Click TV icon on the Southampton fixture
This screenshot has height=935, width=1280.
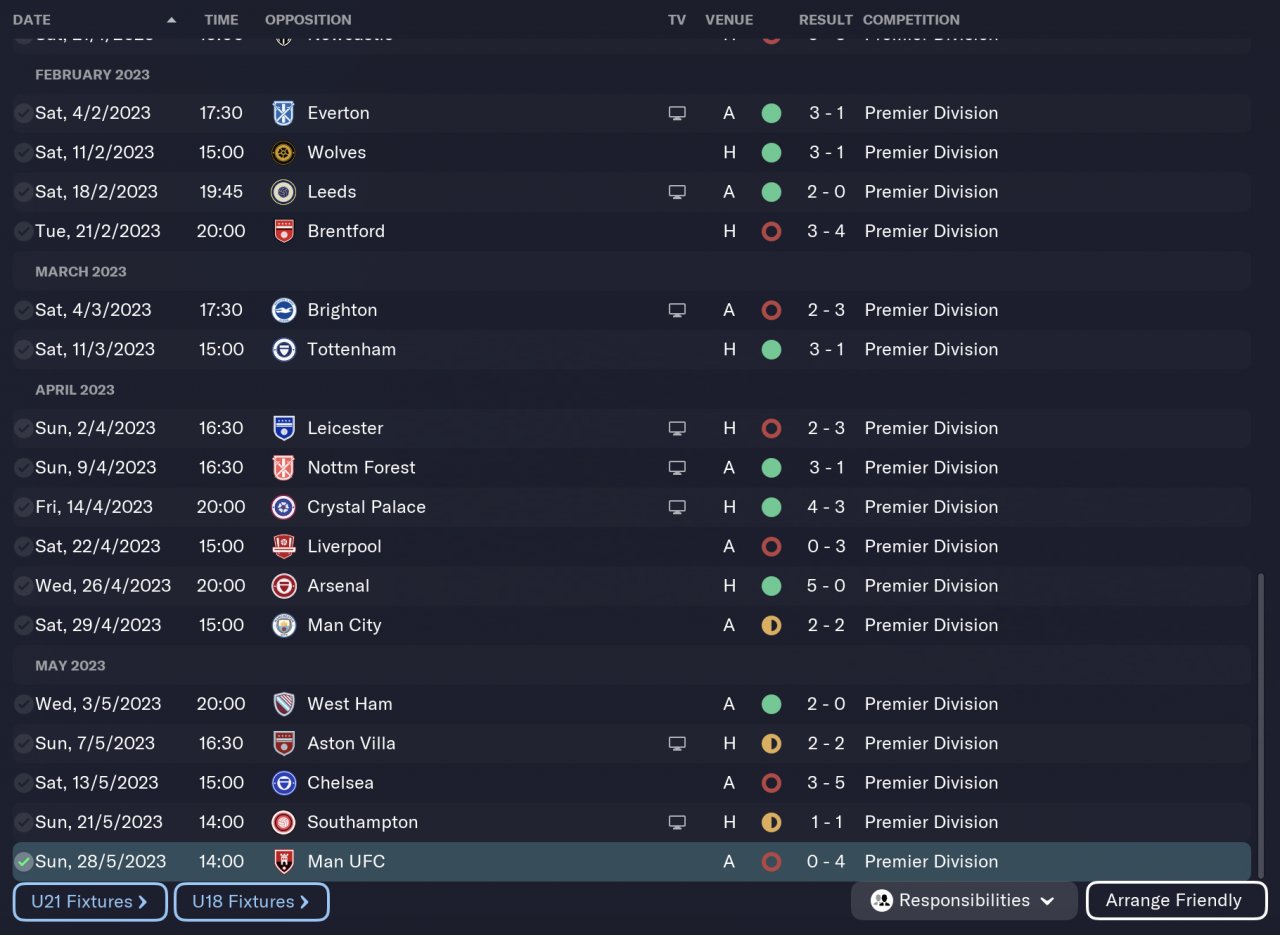[x=677, y=822]
